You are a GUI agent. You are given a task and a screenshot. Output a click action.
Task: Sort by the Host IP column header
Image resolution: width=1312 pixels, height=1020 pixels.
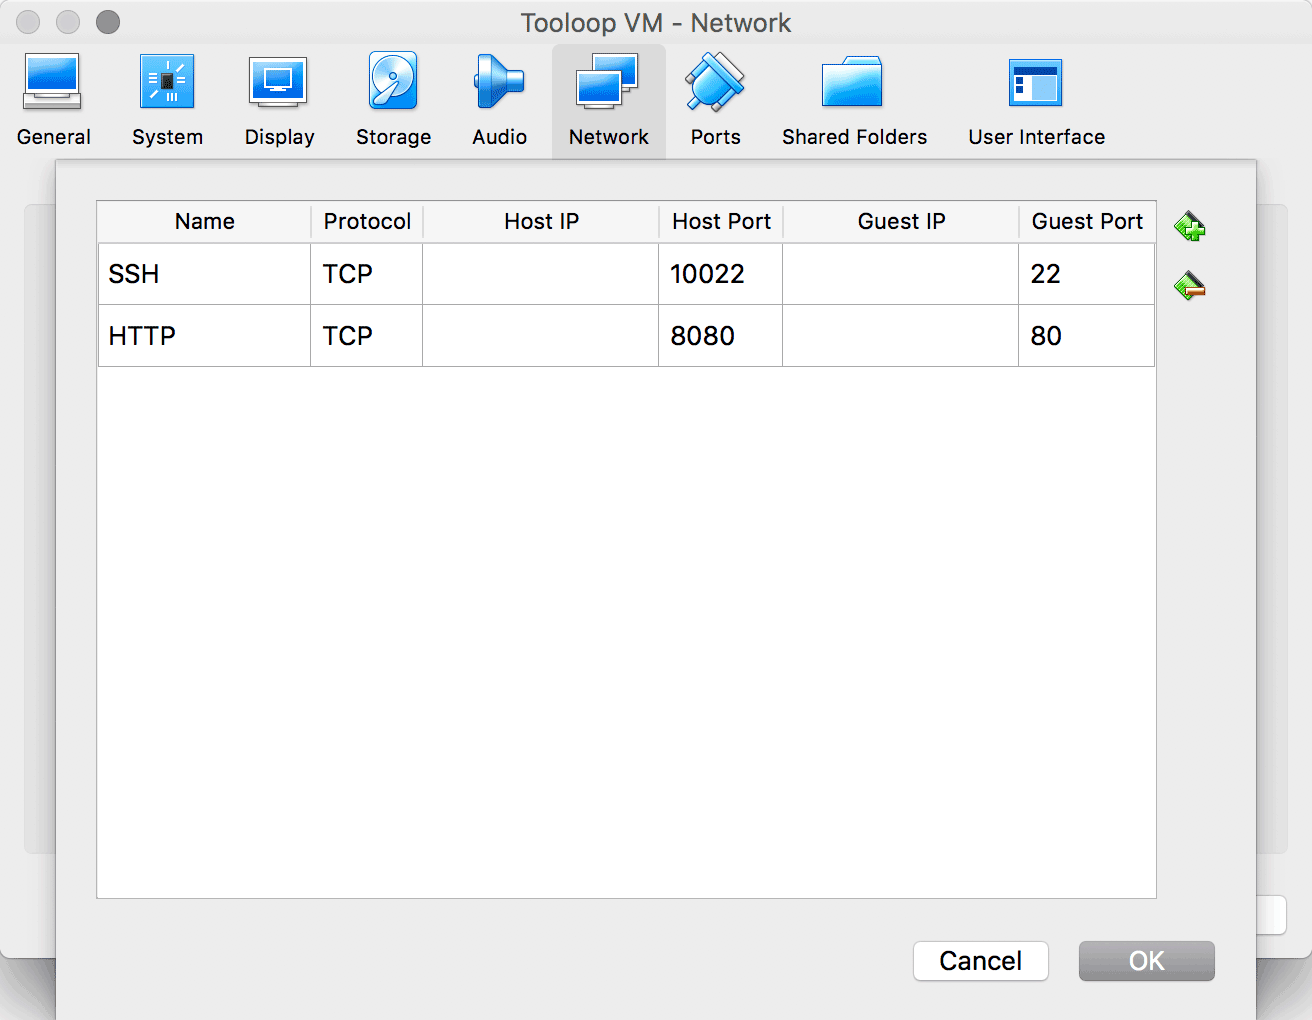pos(541,222)
